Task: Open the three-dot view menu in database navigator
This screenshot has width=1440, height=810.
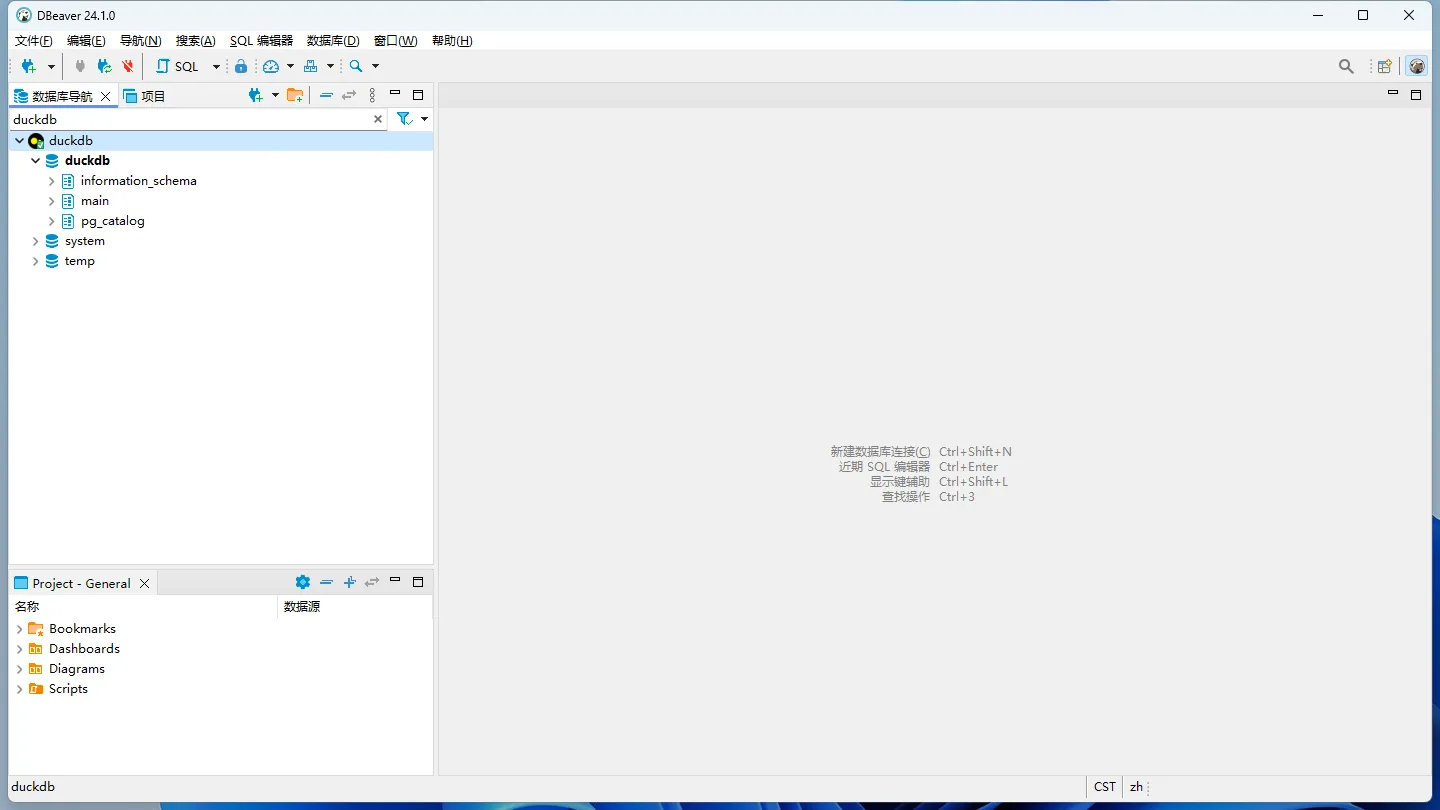Action: pos(372,95)
